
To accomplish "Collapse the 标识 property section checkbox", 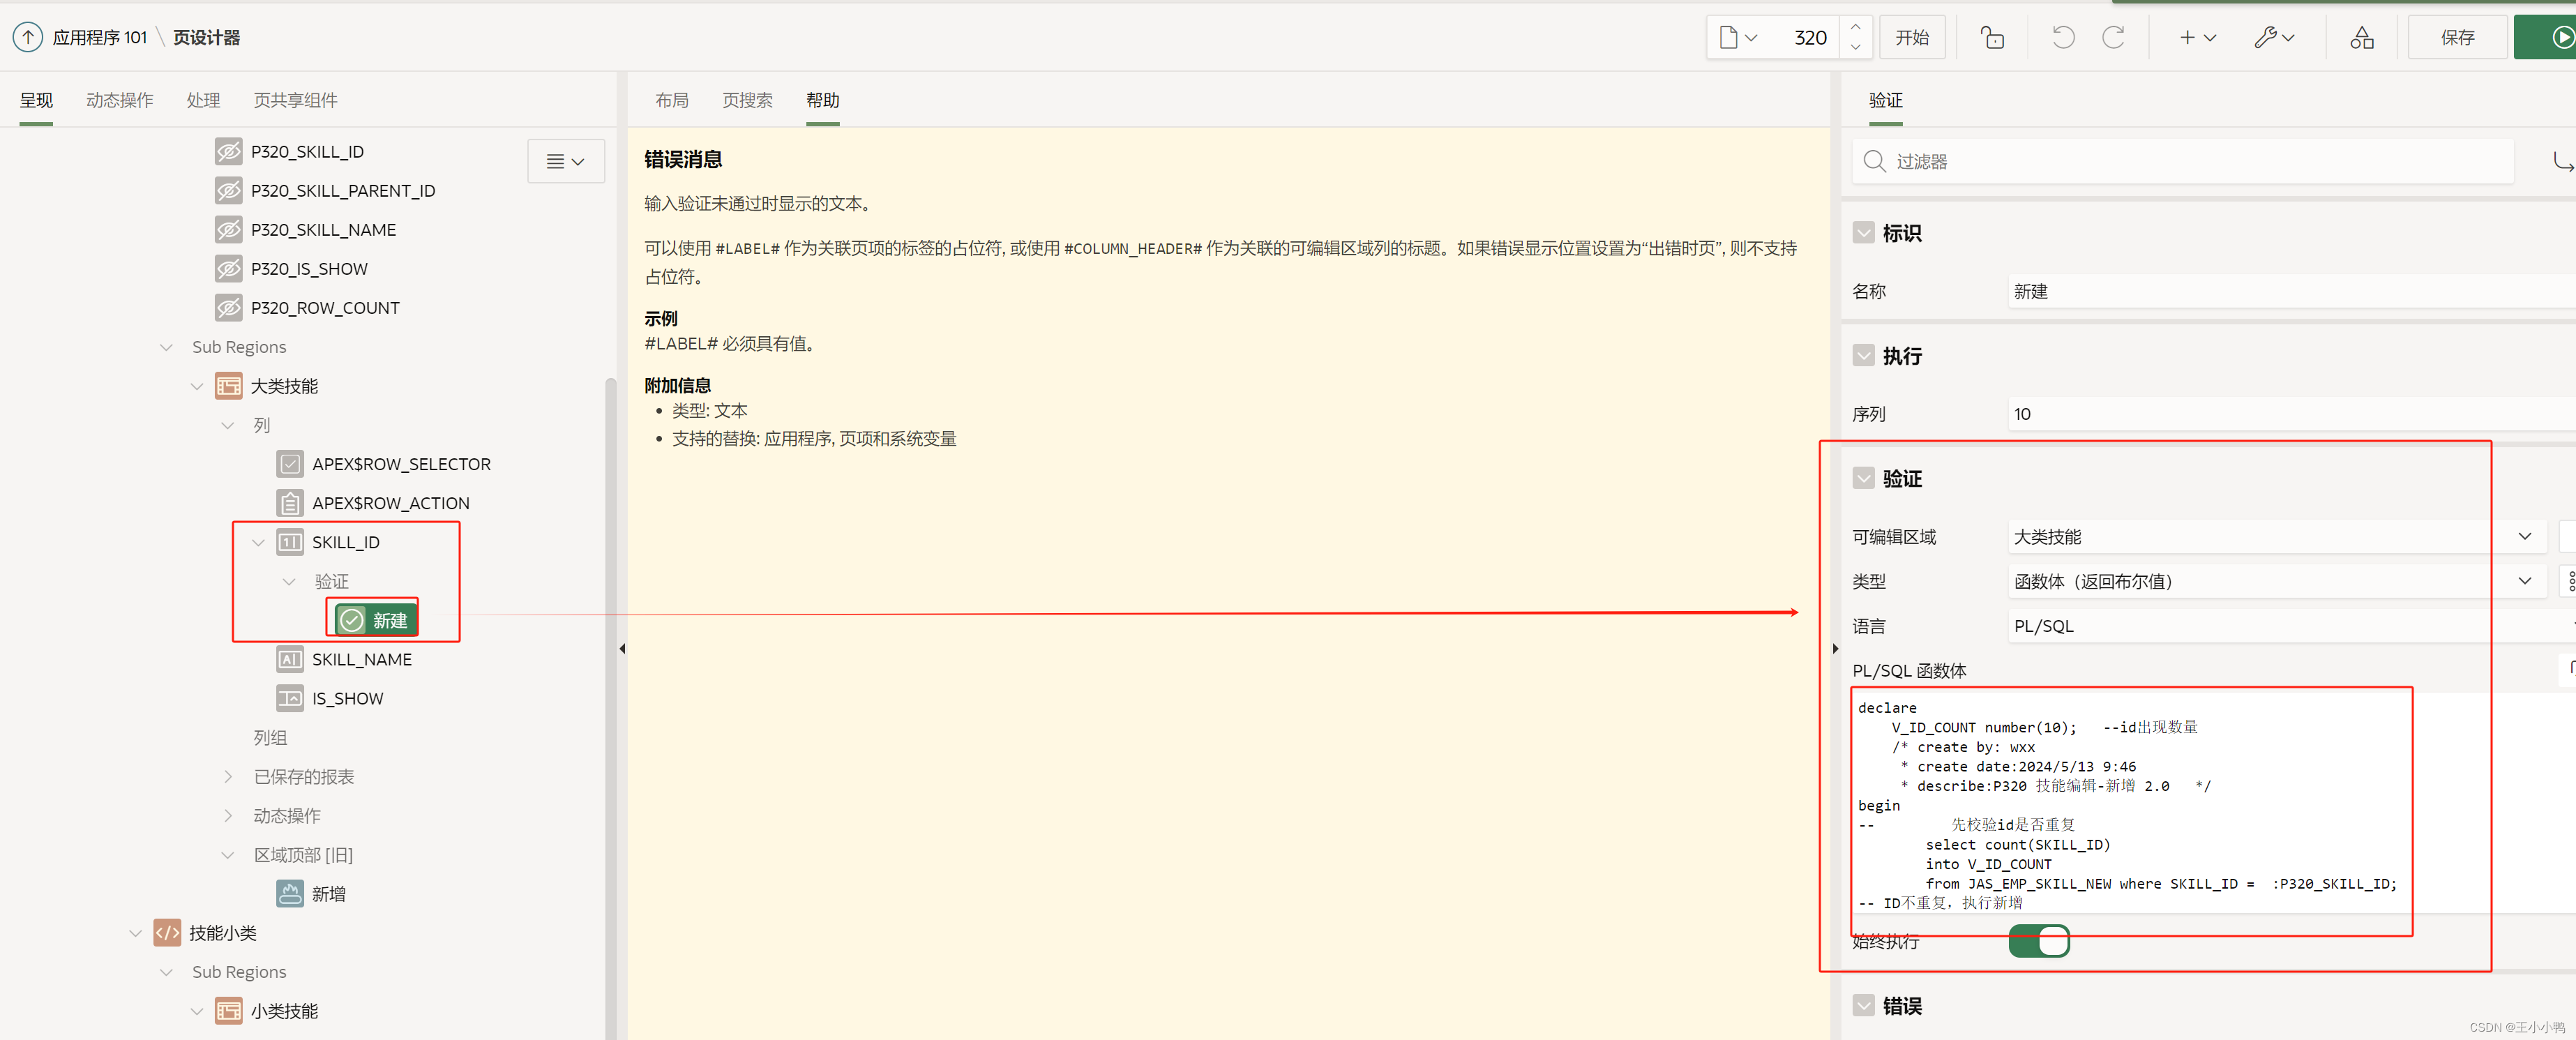I will click(x=1863, y=233).
